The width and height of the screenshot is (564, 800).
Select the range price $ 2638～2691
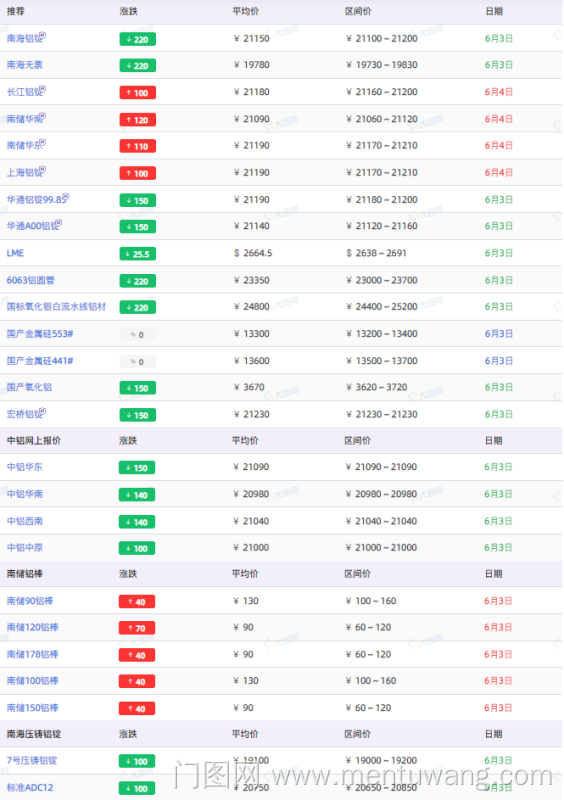tap(376, 253)
